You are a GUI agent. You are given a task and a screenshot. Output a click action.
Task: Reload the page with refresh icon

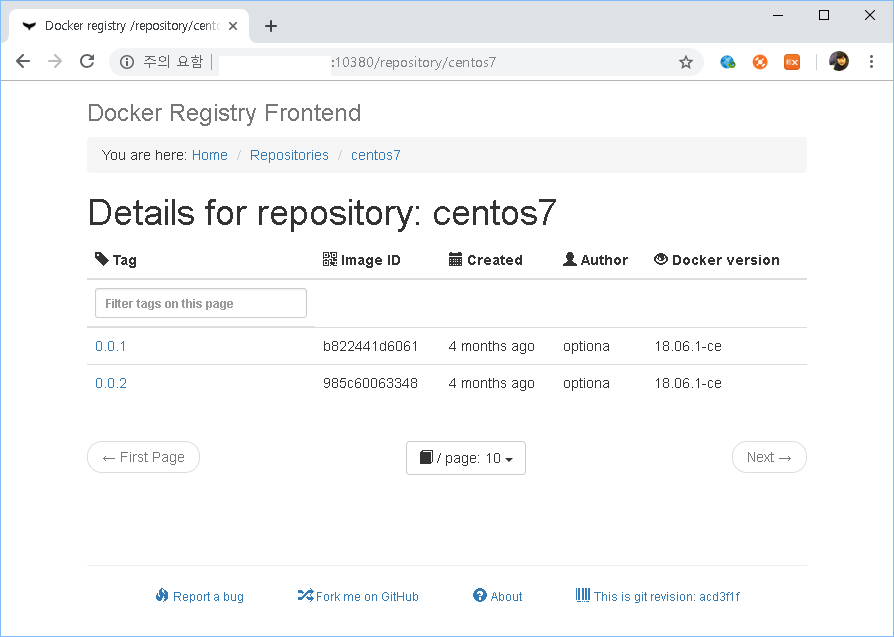click(x=87, y=61)
